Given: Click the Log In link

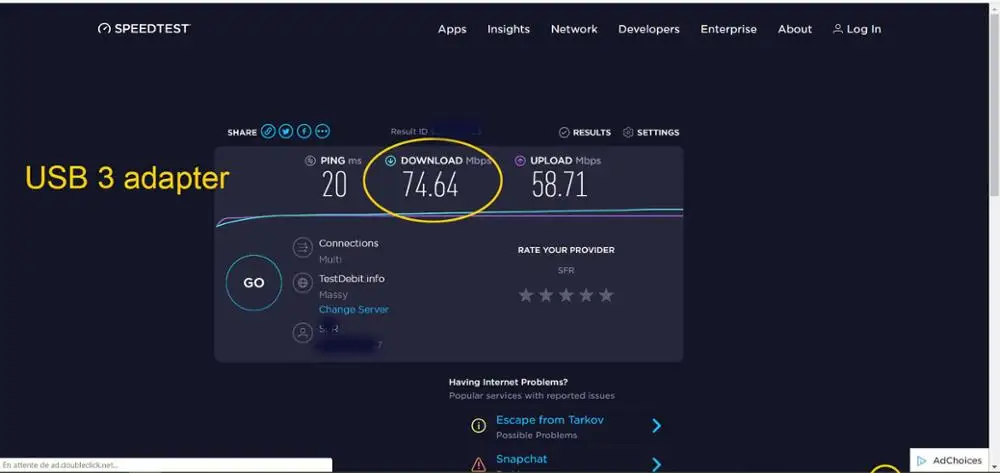Looking at the screenshot, I should coord(857,29).
